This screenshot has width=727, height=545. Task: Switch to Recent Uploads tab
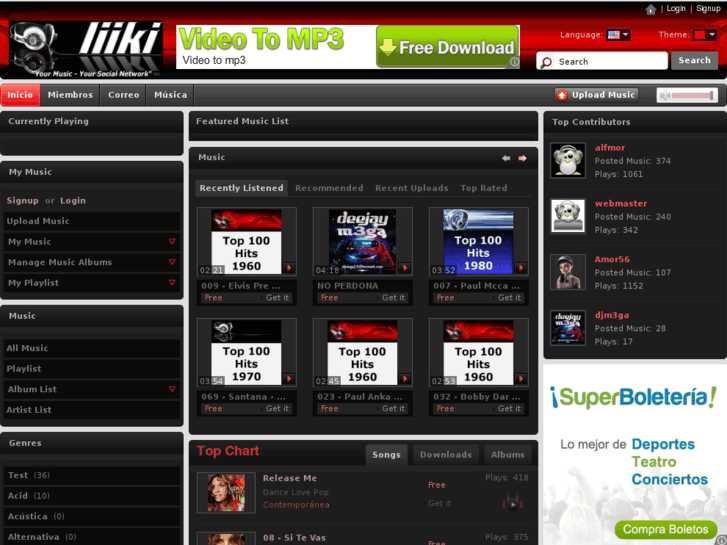(x=412, y=188)
